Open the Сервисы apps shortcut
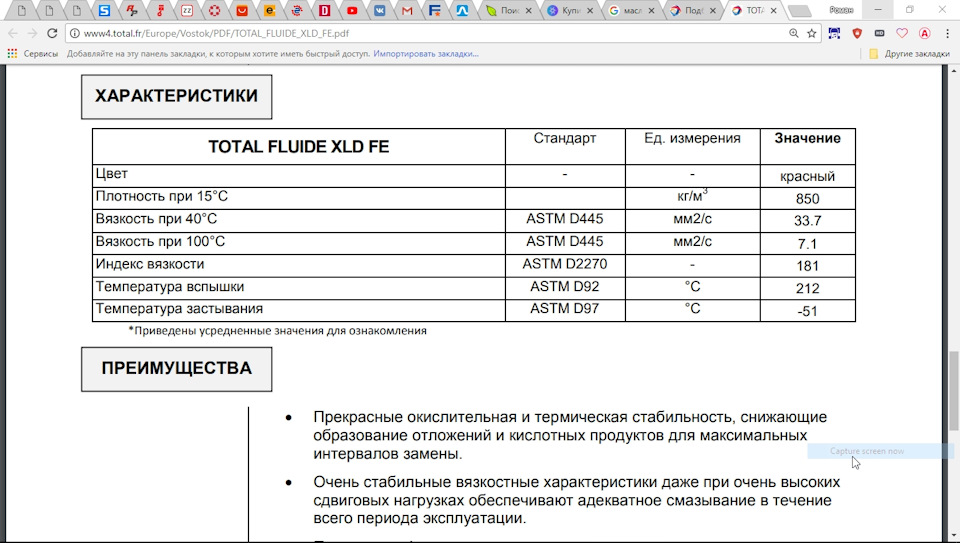 [x=32, y=54]
